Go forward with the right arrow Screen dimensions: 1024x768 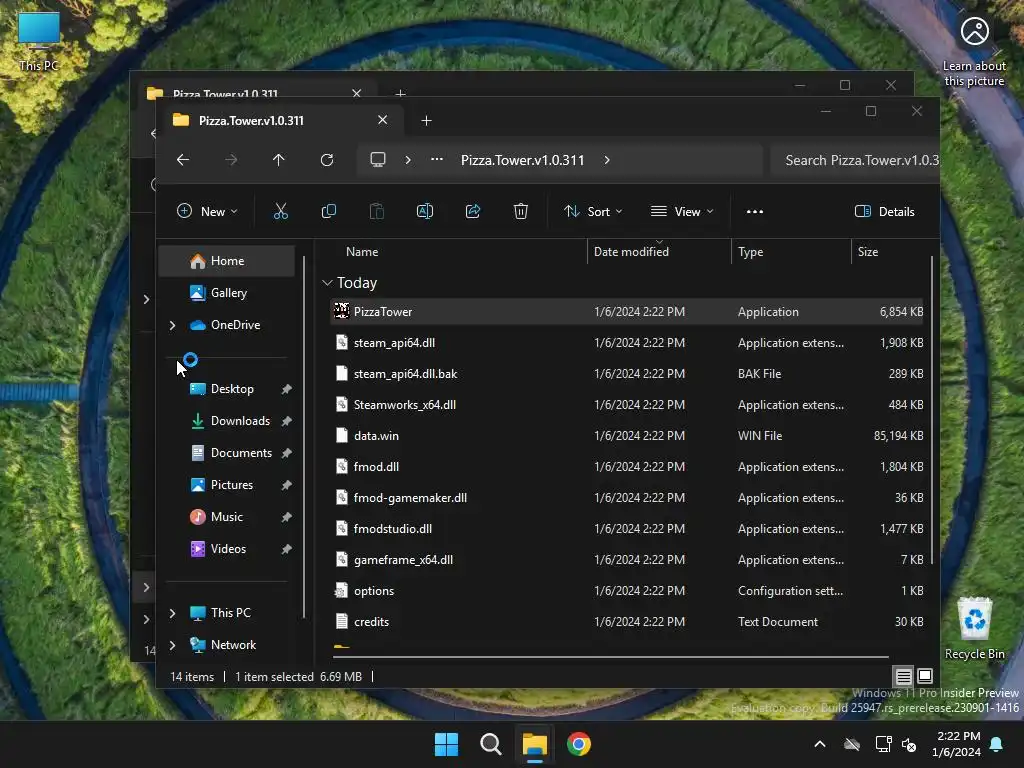pyautogui.click(x=231, y=160)
